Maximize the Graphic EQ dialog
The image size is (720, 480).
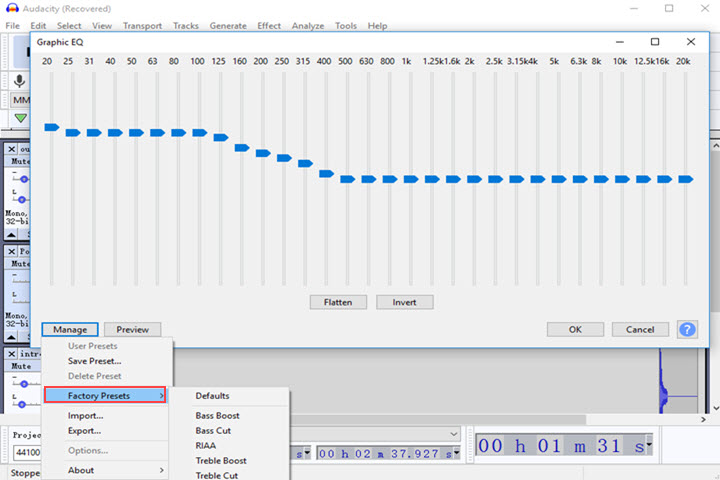655,42
